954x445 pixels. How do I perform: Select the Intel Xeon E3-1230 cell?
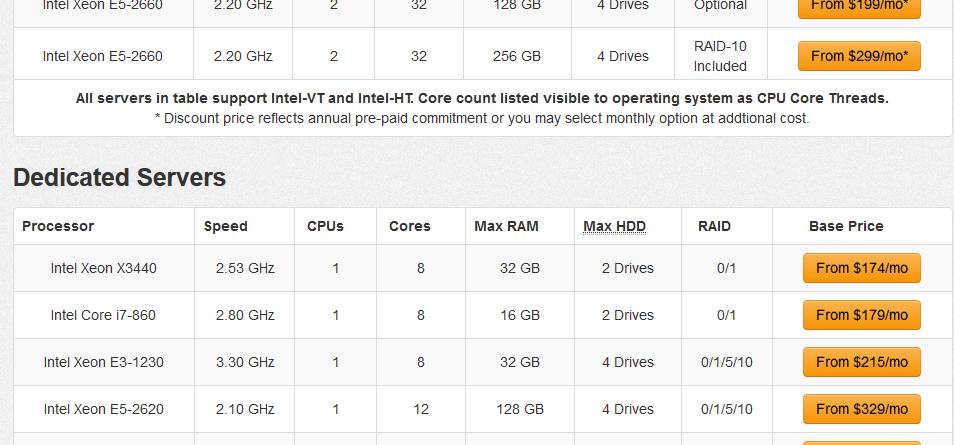pyautogui.click(x=103, y=362)
